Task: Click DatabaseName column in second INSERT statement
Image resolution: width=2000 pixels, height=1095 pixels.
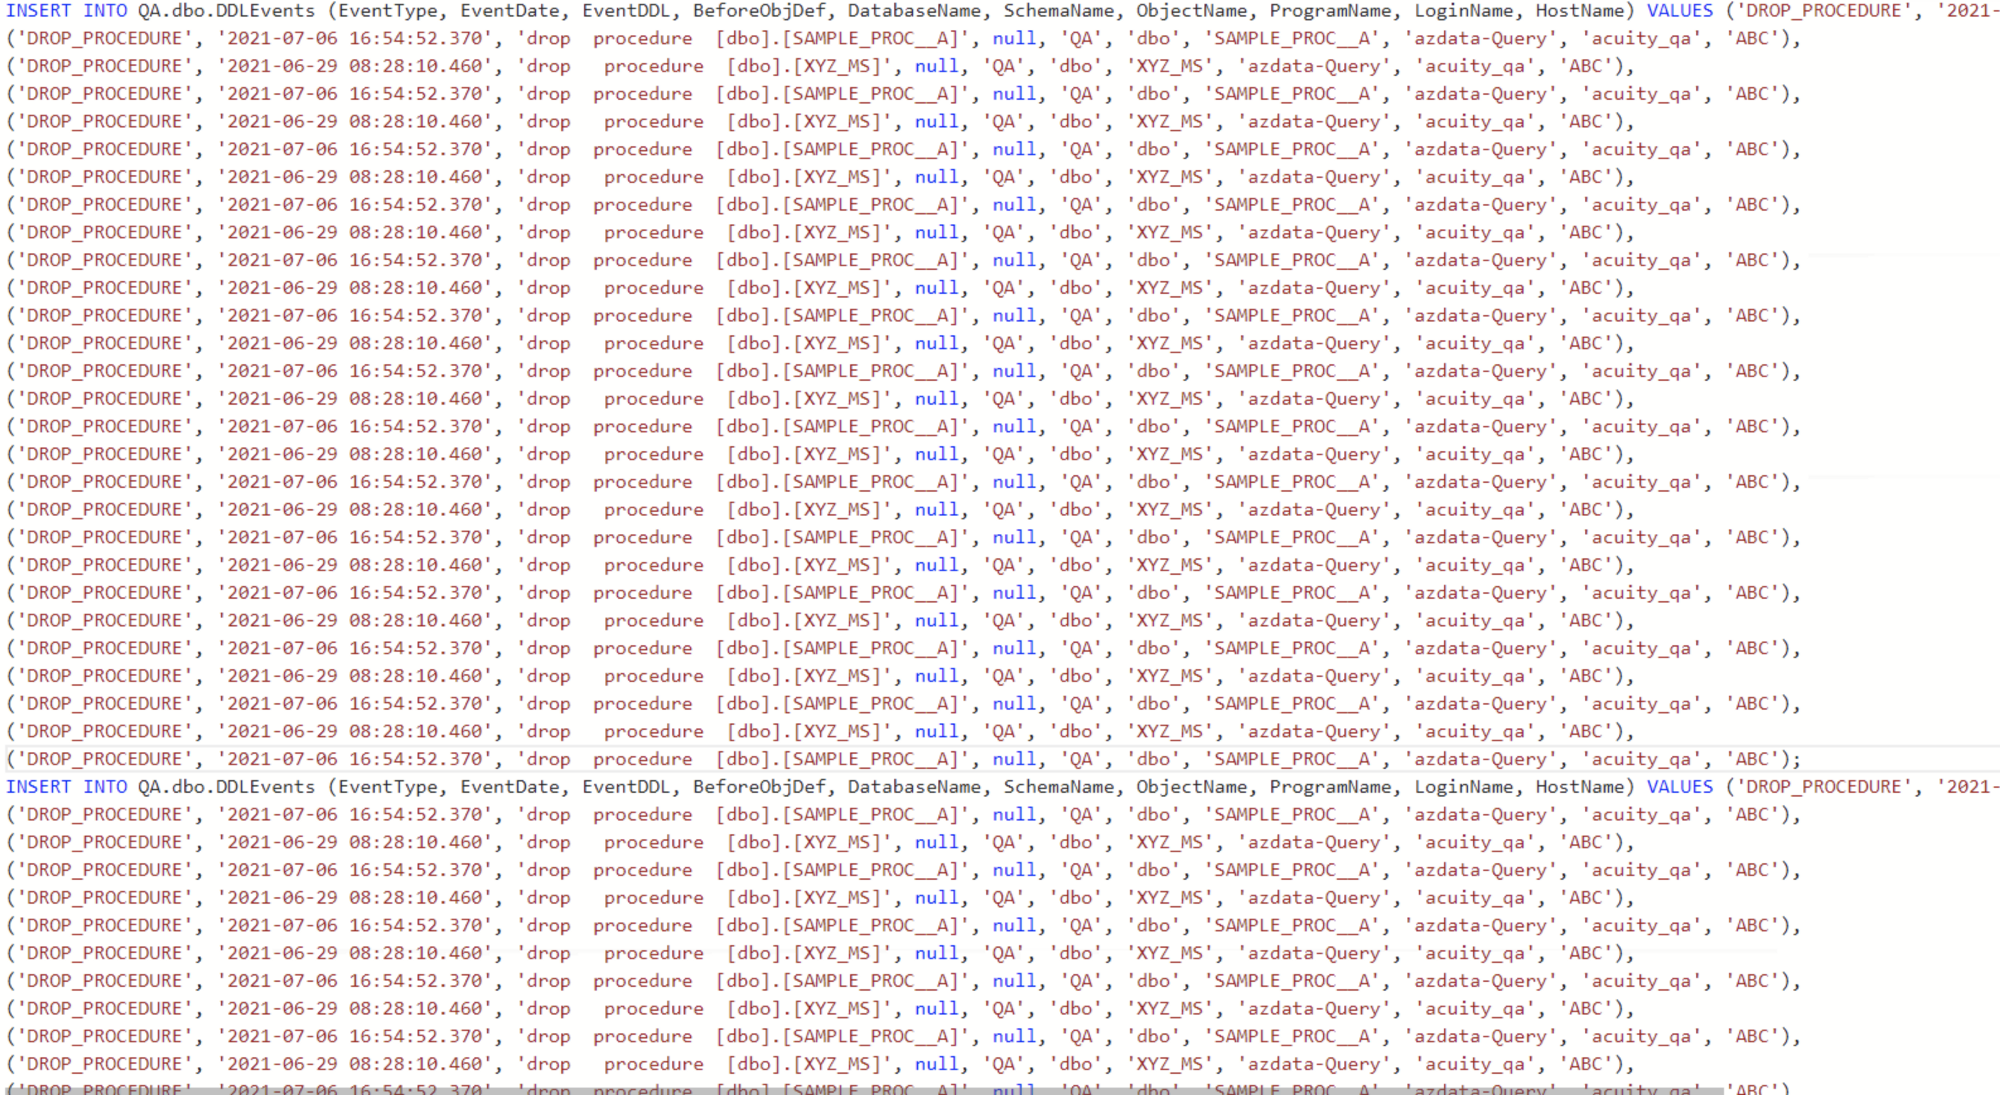Action: click(x=914, y=787)
